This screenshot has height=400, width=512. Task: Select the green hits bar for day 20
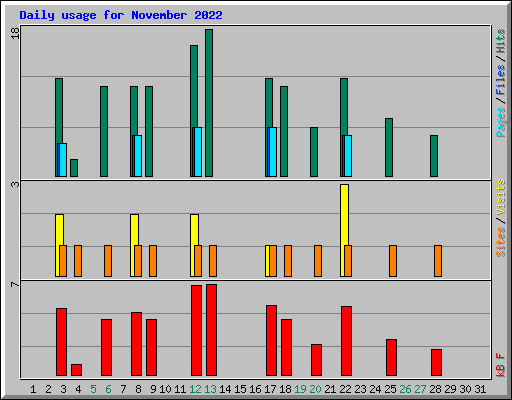coord(314,152)
